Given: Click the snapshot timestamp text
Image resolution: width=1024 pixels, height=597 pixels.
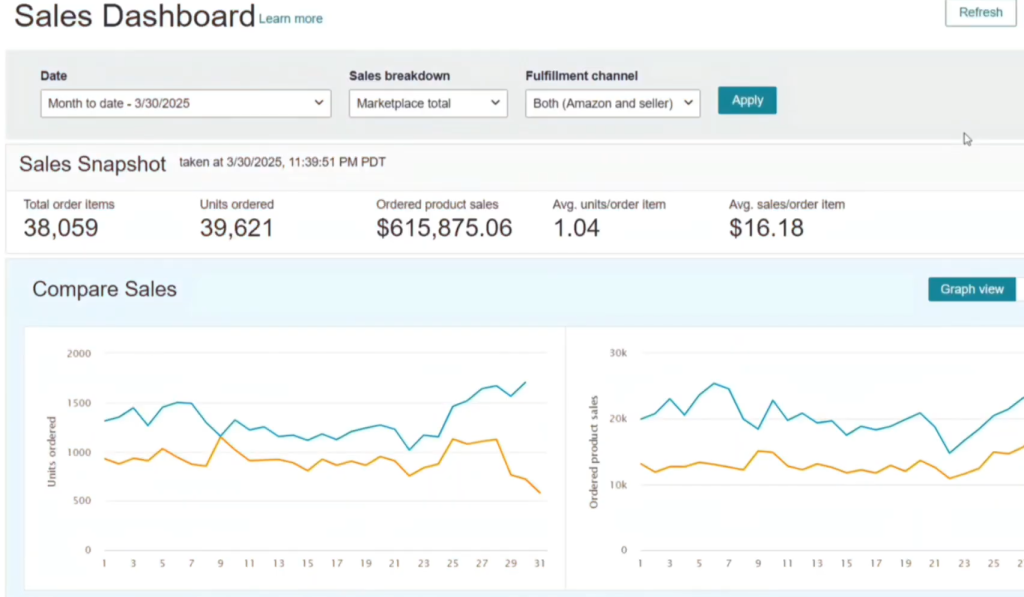Looking at the screenshot, I should point(282,162).
